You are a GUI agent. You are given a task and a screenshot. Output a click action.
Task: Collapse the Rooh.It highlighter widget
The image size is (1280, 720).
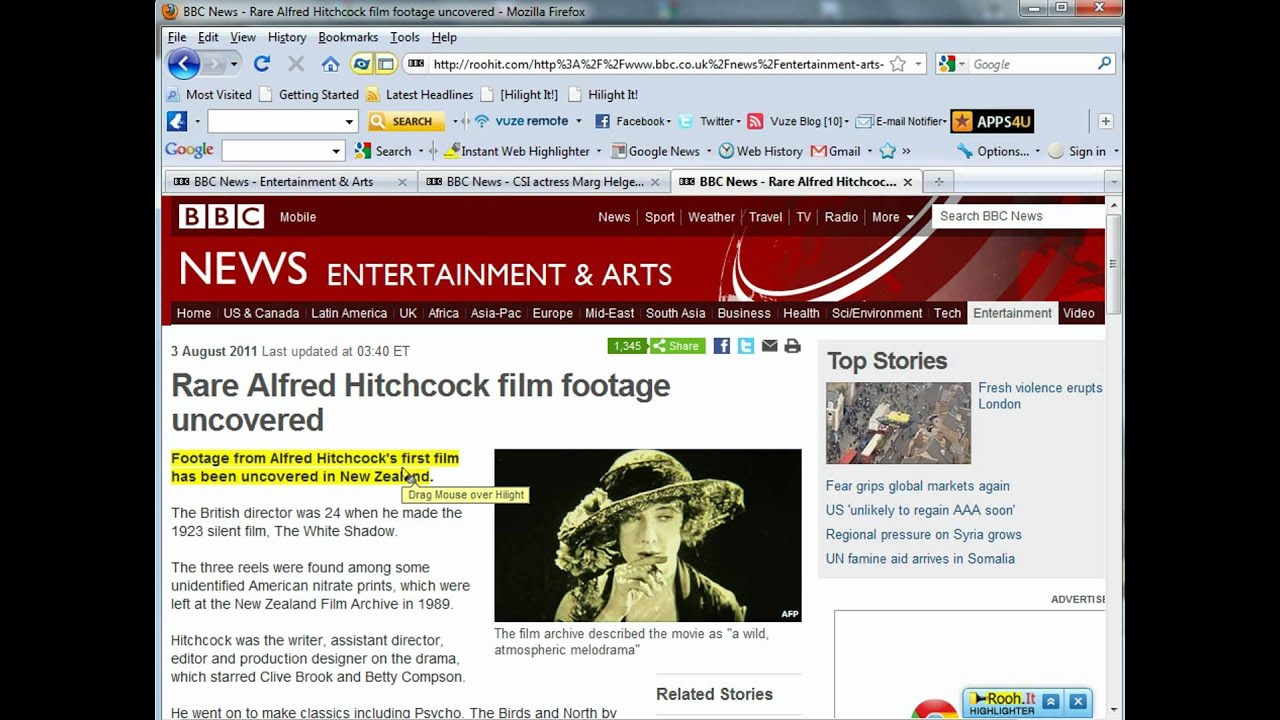point(1051,702)
